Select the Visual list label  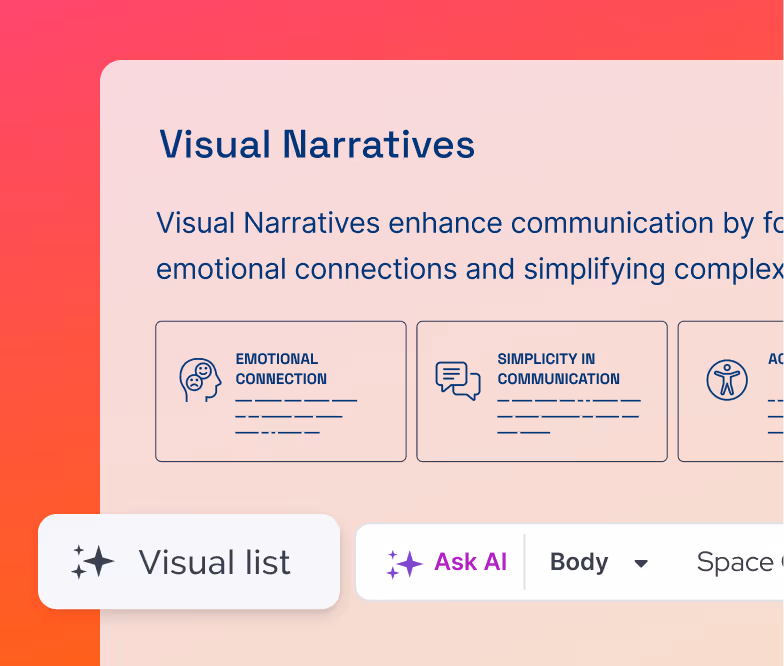point(214,562)
